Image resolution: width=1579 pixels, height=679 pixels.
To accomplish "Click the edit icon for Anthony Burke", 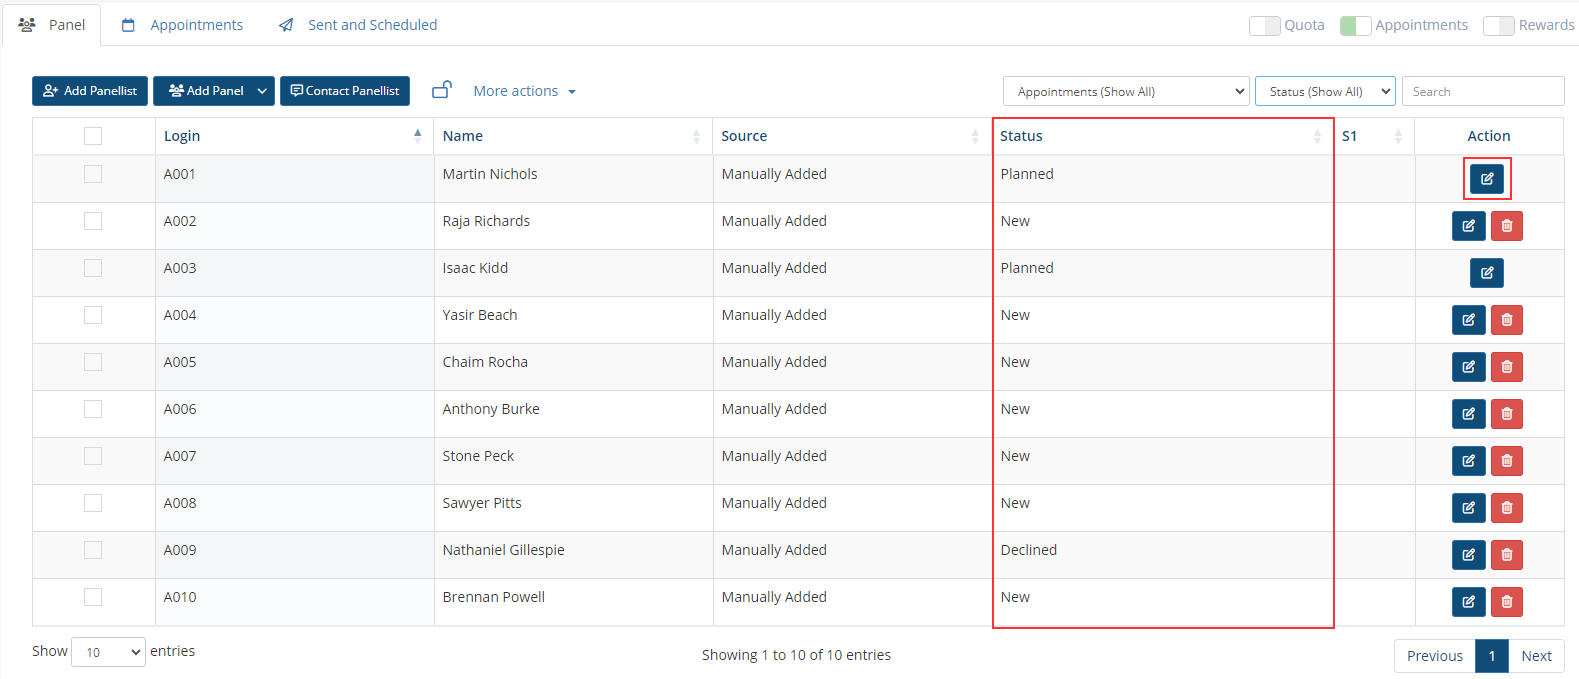I will pos(1468,414).
